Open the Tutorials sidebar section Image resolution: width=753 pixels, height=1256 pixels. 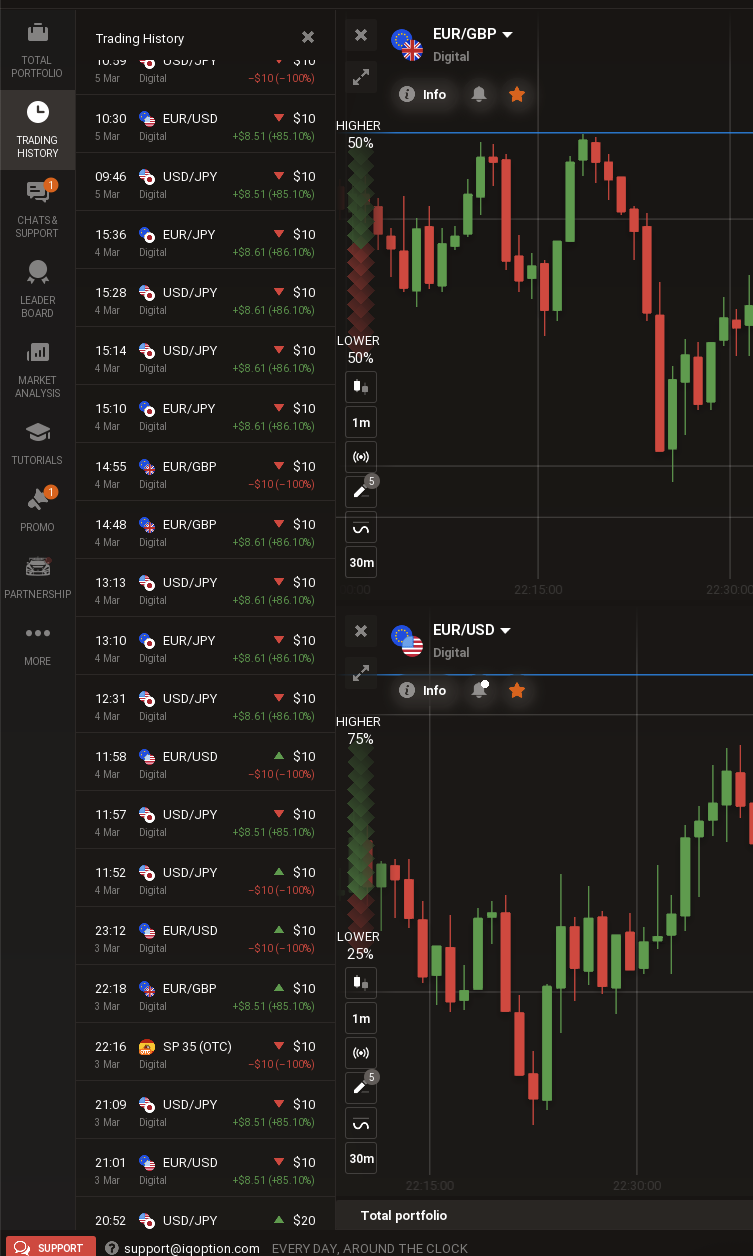pyautogui.click(x=37, y=444)
